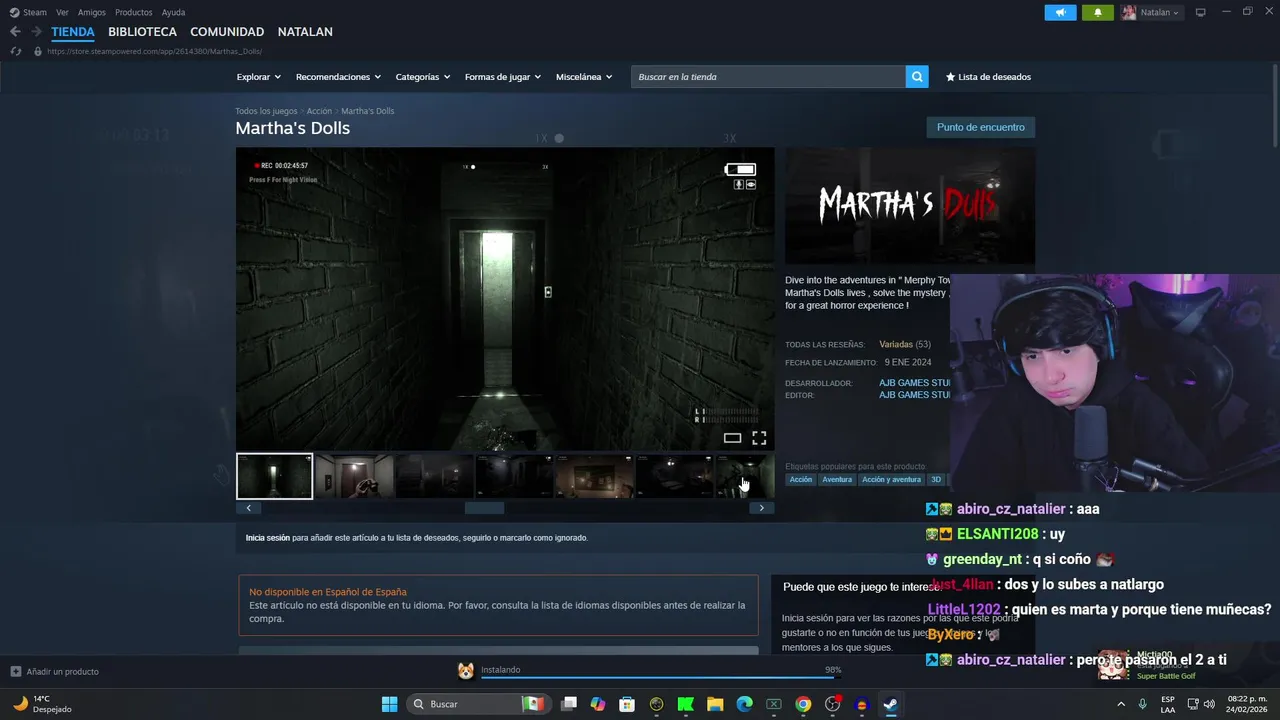Open the NATALAN profile tab
Image resolution: width=1280 pixels, height=720 pixels.
click(305, 32)
